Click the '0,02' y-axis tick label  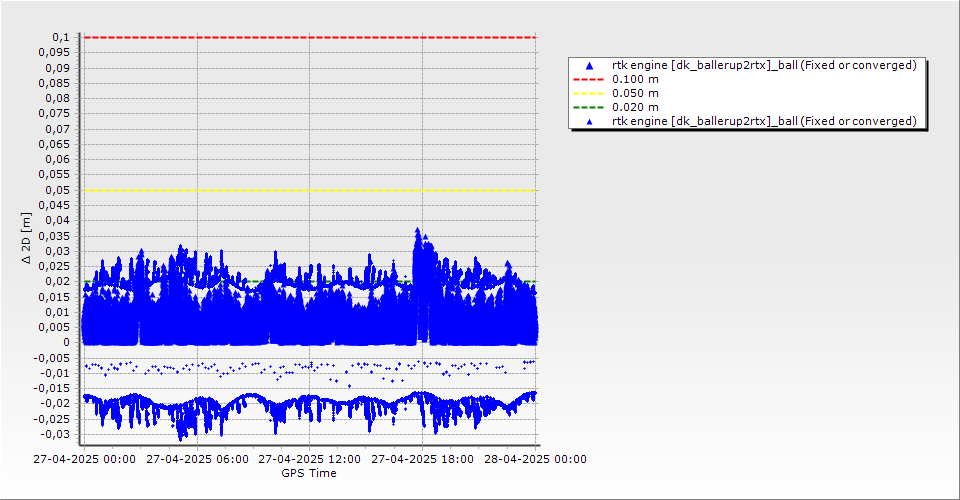(58, 282)
